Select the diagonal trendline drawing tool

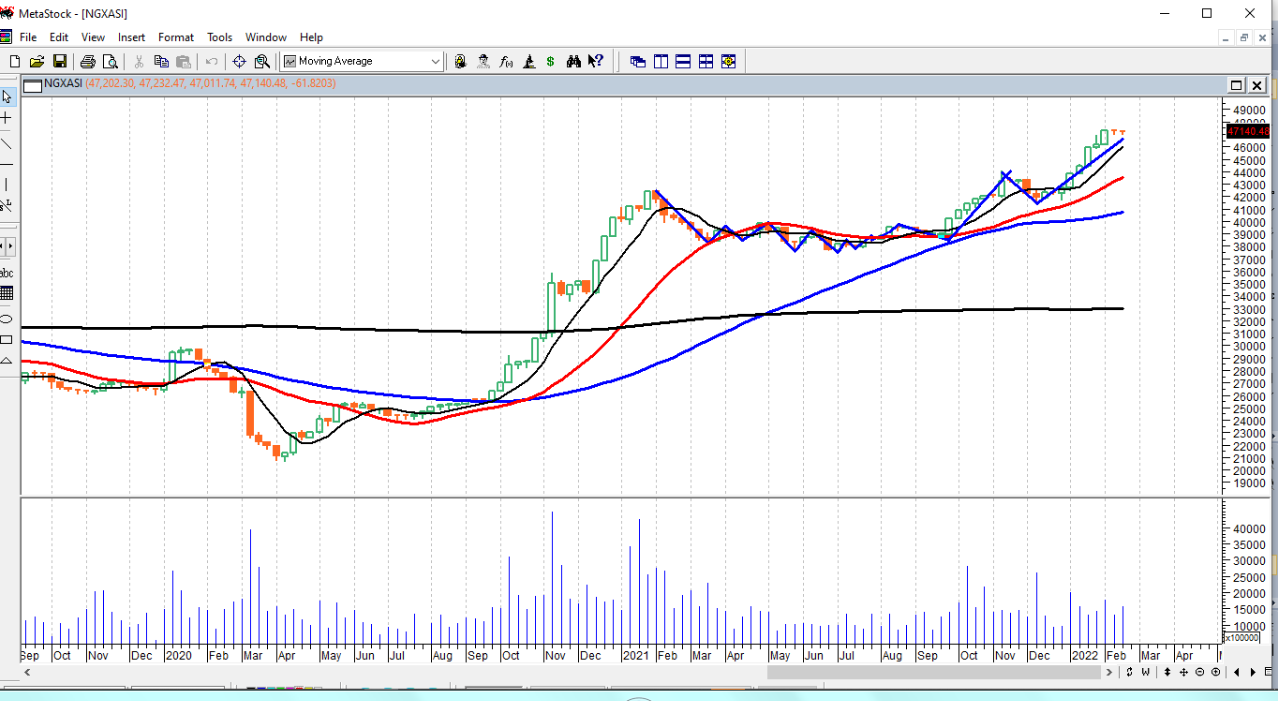click(6, 142)
